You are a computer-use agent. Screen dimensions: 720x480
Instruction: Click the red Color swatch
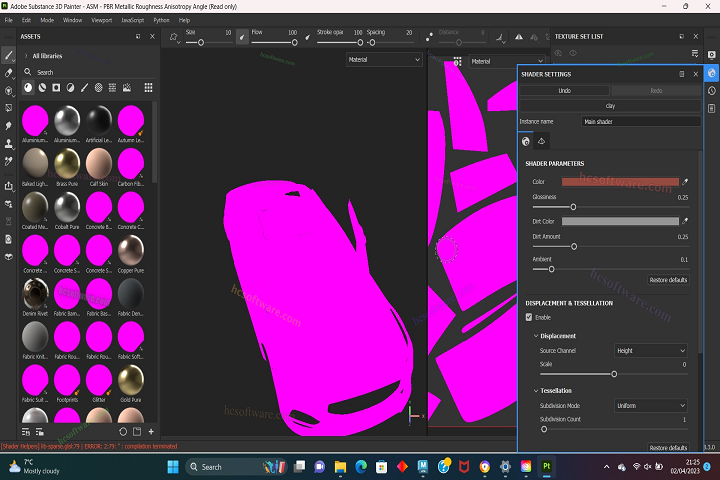620,182
